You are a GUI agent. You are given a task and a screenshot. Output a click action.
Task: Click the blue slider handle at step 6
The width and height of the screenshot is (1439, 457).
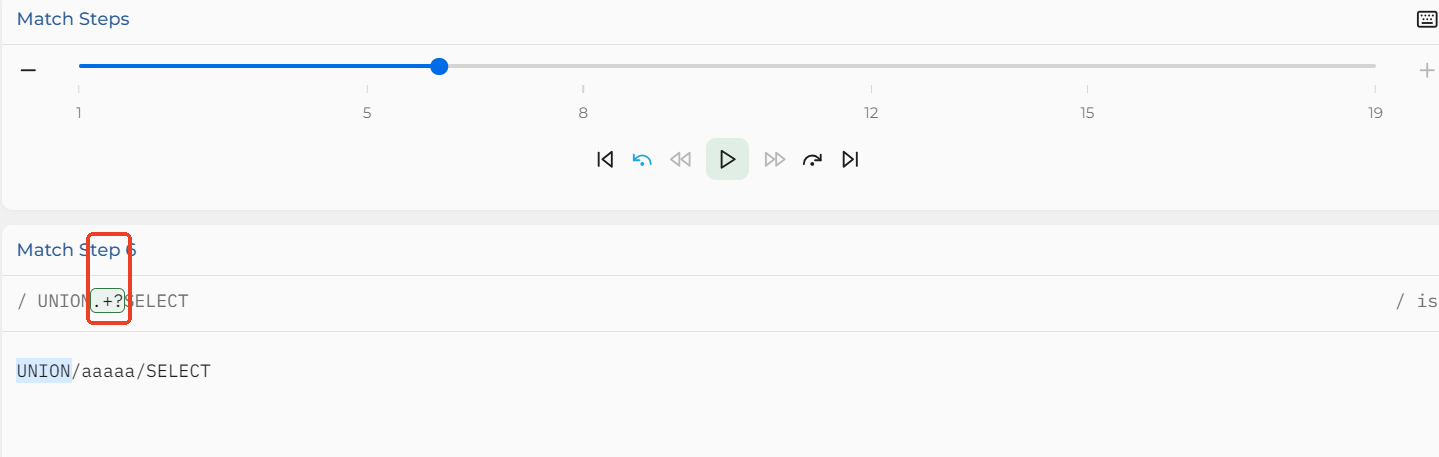coord(439,67)
